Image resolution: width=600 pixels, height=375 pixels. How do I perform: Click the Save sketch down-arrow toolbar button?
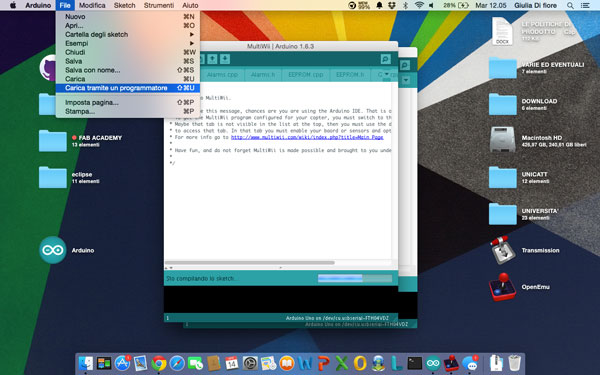225,59
